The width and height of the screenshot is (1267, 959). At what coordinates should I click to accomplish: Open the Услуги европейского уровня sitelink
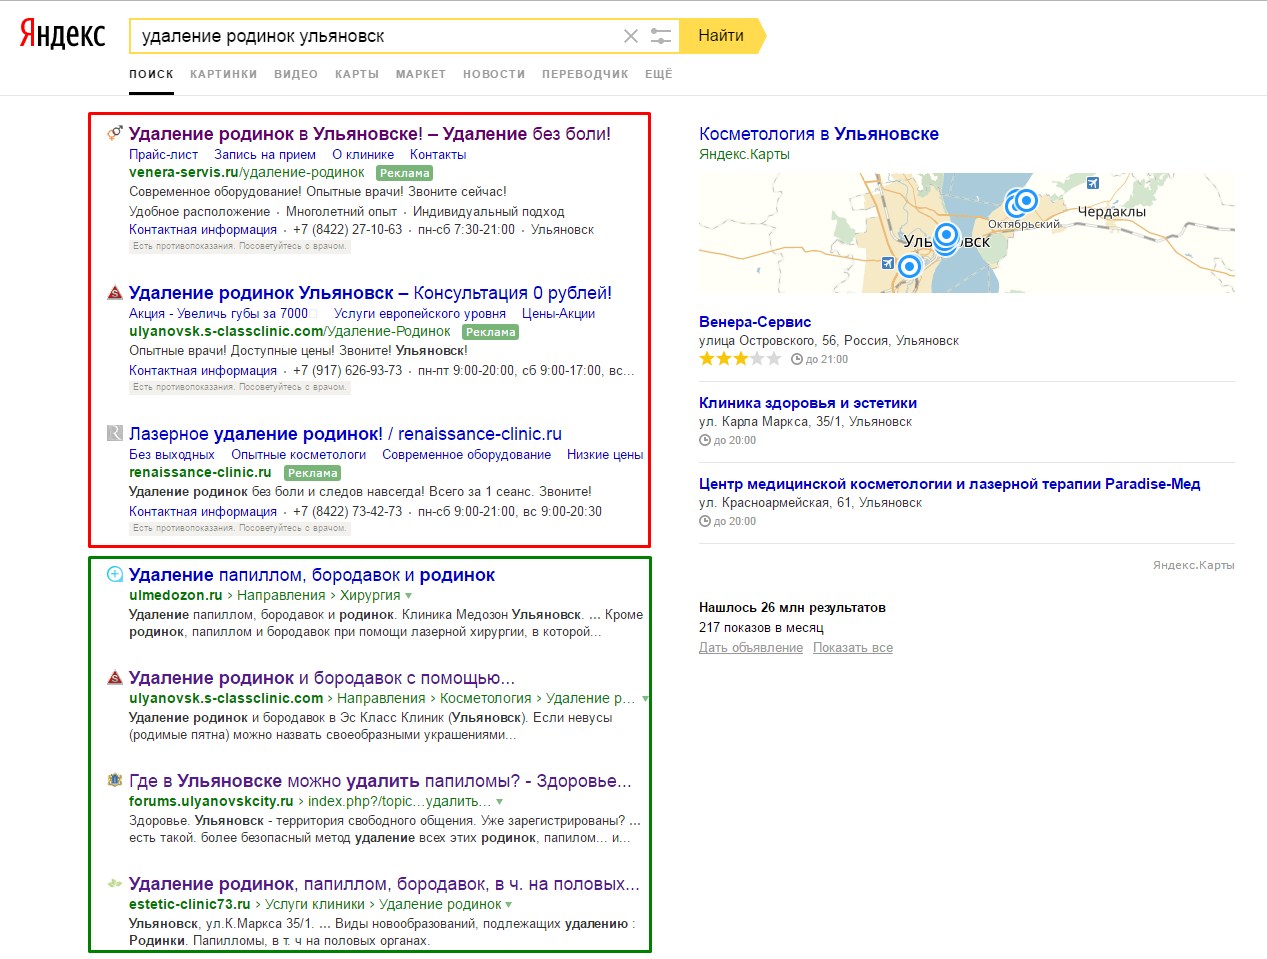[420, 314]
